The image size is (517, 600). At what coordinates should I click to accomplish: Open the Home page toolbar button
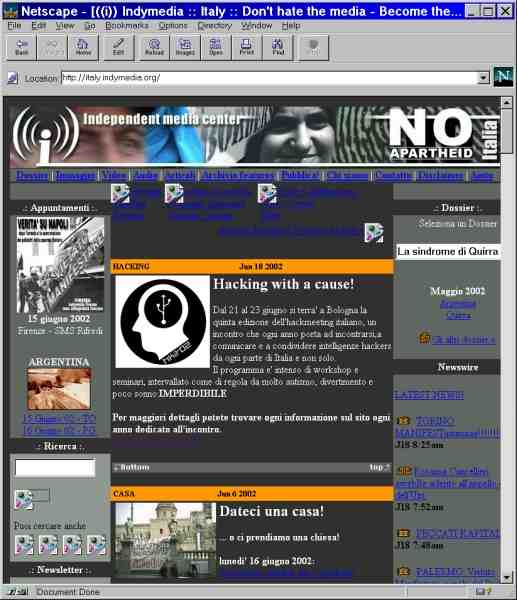[x=83, y=47]
